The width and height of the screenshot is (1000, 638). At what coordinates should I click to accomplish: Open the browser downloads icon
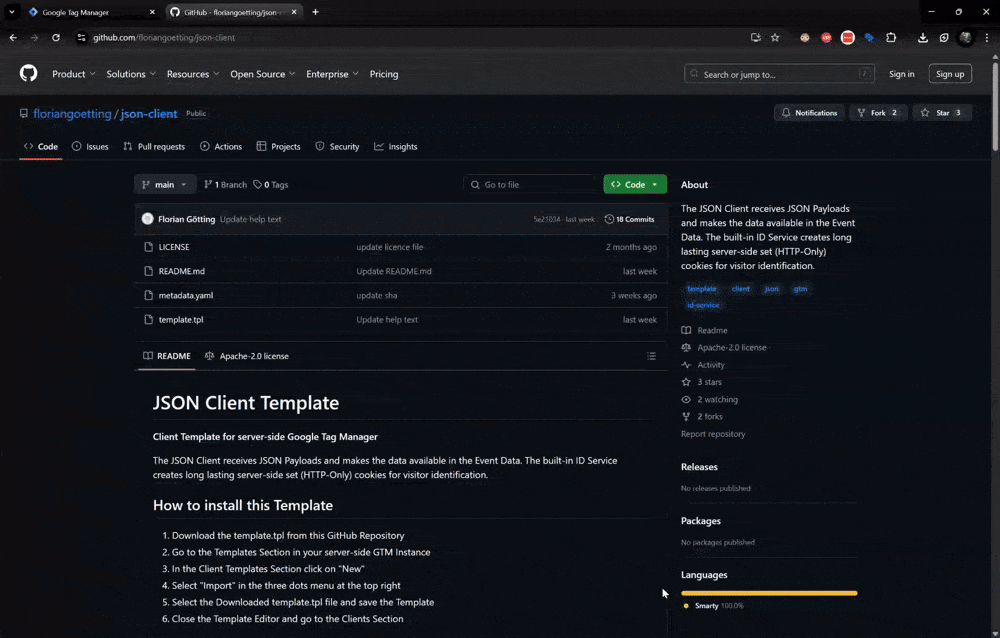923,38
